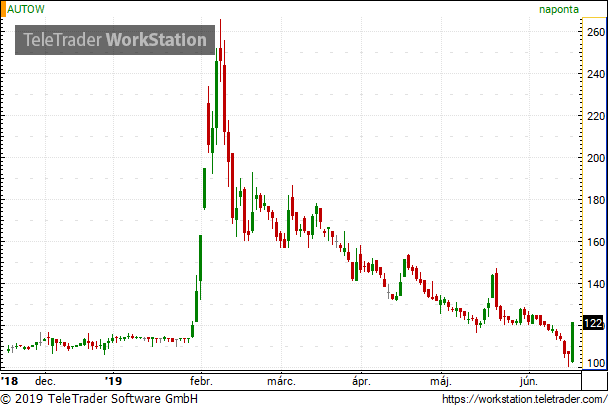Click the AUTOW ticker symbol label
Image resolution: width=608 pixels, height=408 pixels.
pos(26,9)
